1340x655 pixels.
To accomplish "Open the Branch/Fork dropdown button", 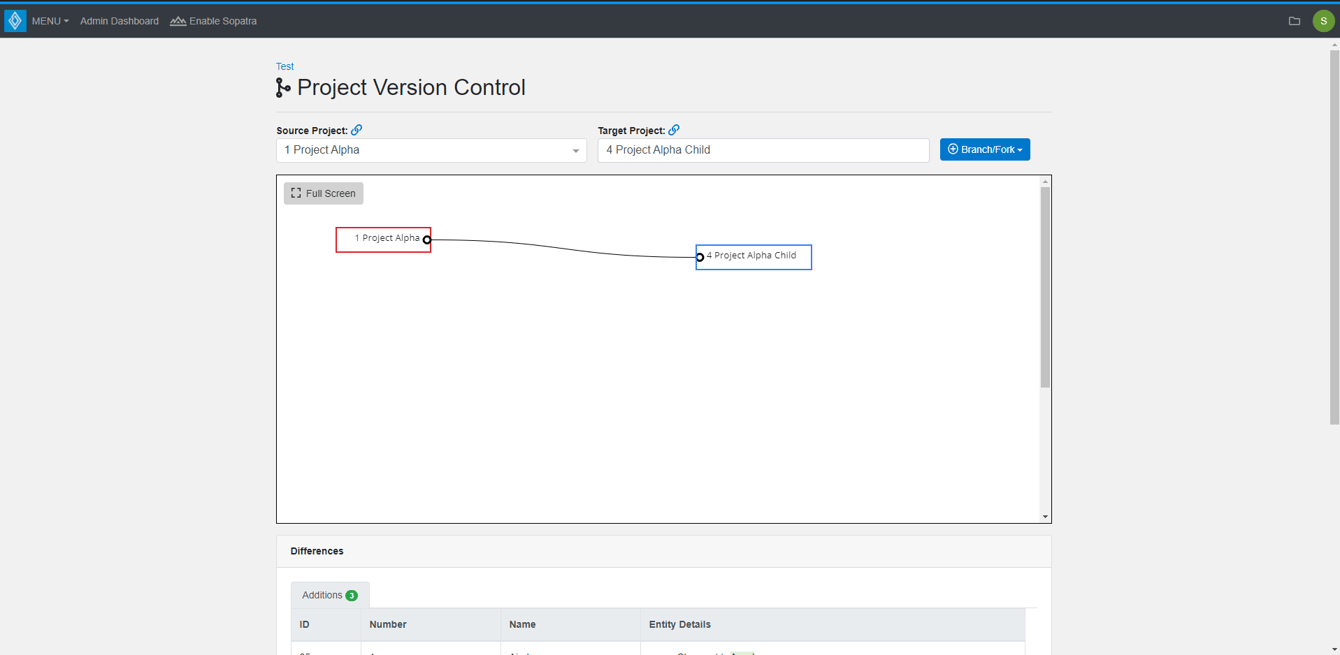I will (x=985, y=150).
